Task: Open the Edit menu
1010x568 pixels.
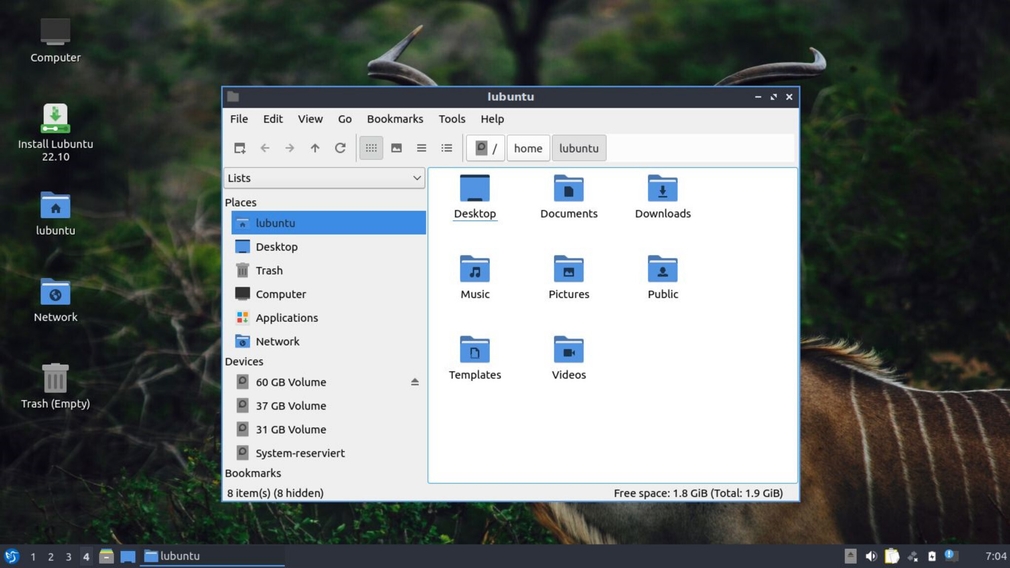Action: (272, 118)
